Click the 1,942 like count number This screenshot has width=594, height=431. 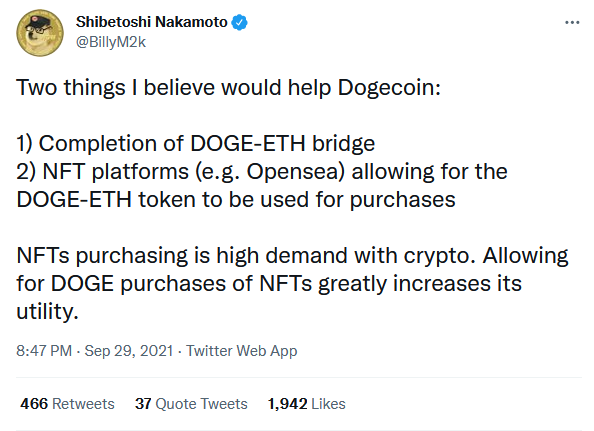287,404
